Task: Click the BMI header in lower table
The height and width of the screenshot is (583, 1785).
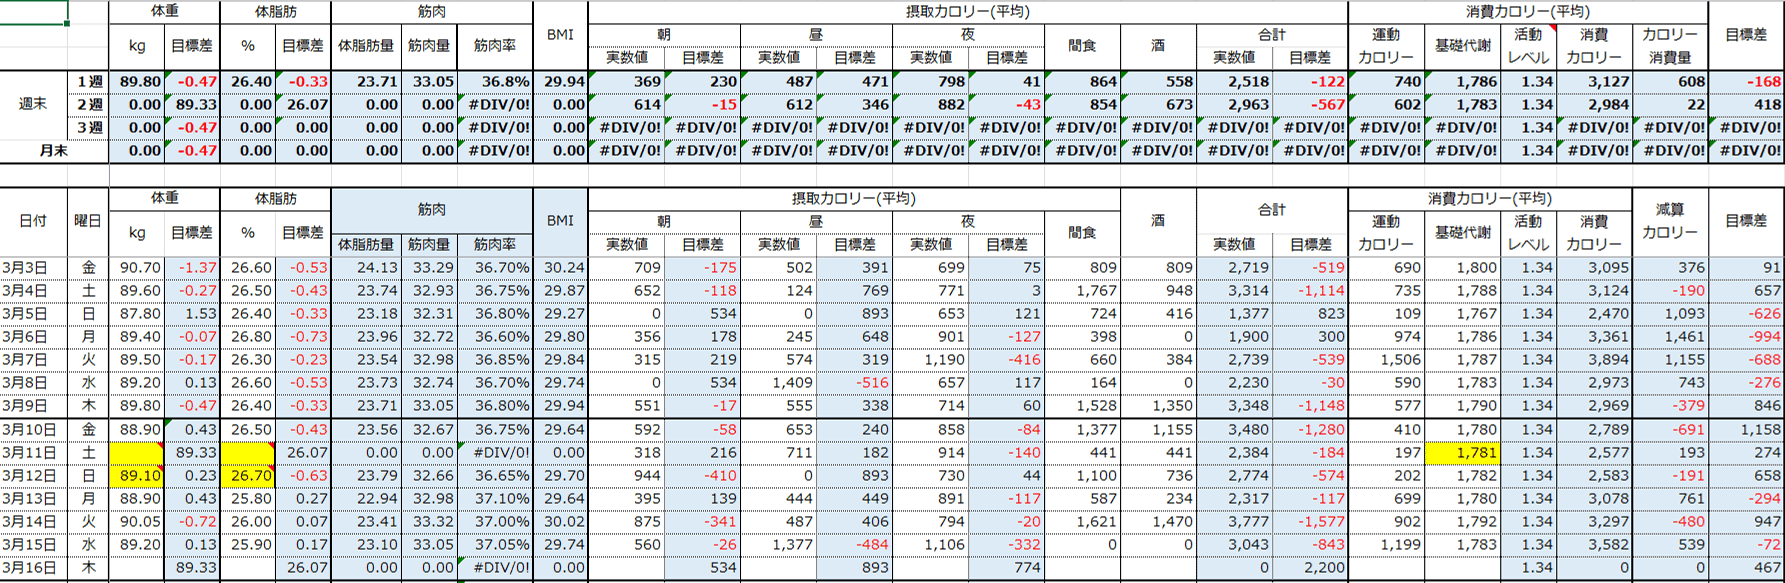Action: 560,221
